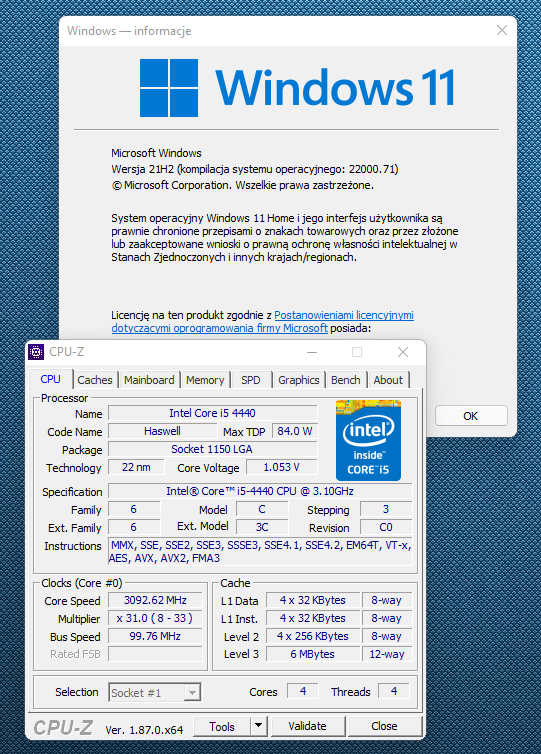
Task: Expand the Socket #1 selection dropdown
Action: (192, 693)
